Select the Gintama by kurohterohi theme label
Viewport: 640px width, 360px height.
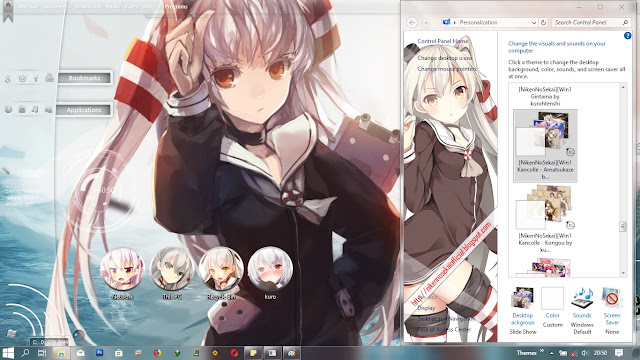(545, 96)
